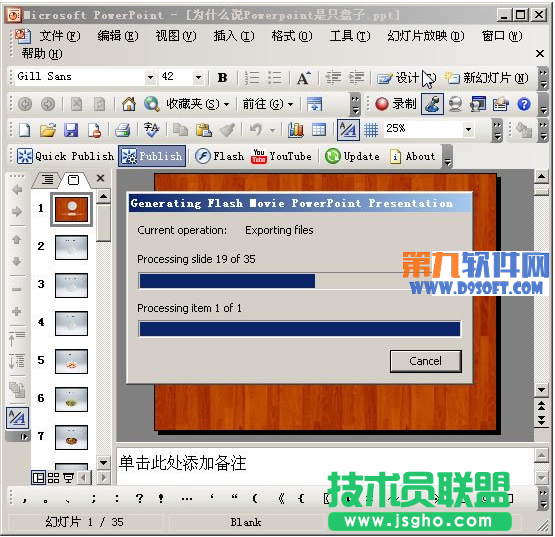This screenshot has width=555, height=537.
Task: Toggle the highlighted recording toolbar icon
Action: coord(432,104)
